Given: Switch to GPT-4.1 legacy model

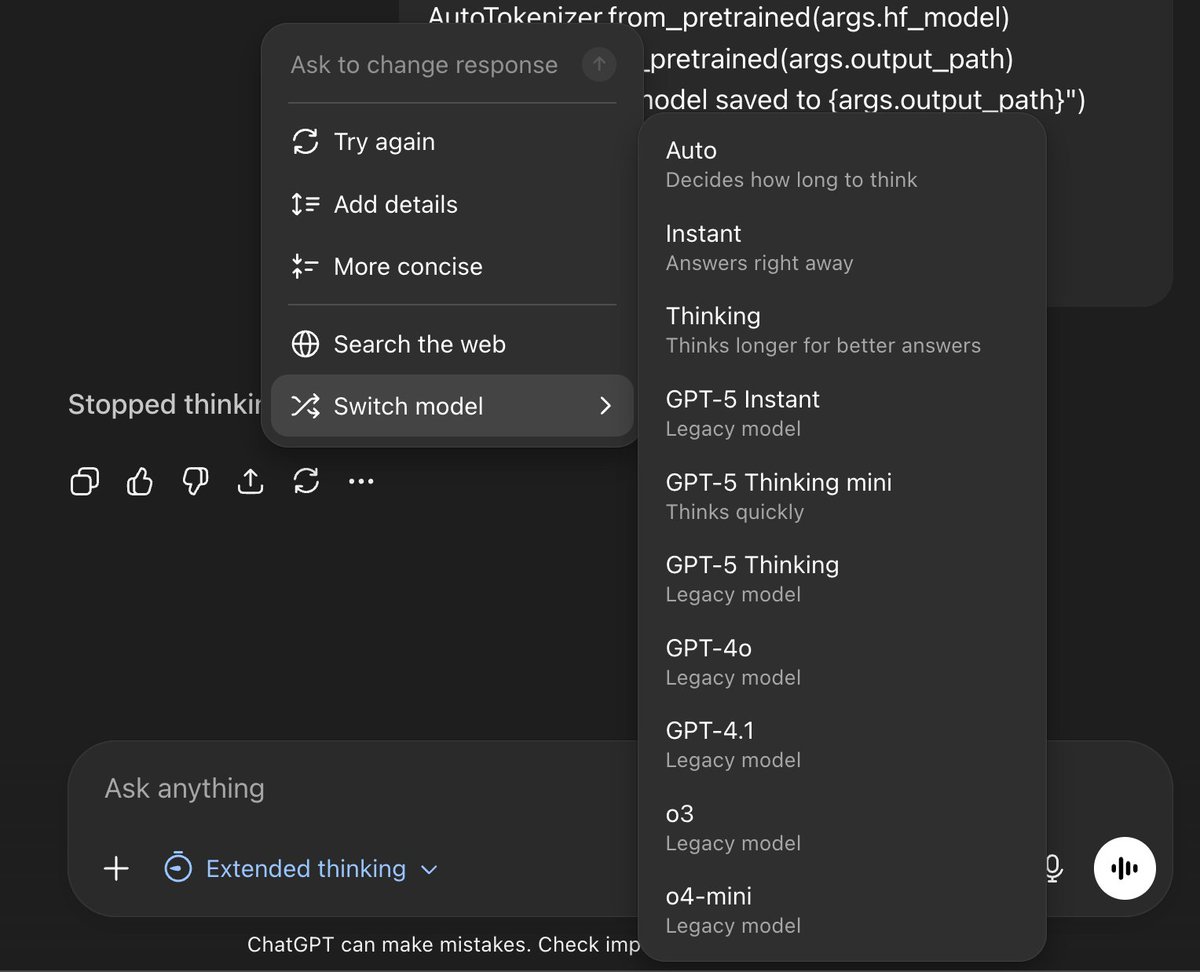Looking at the screenshot, I should click(x=842, y=745).
